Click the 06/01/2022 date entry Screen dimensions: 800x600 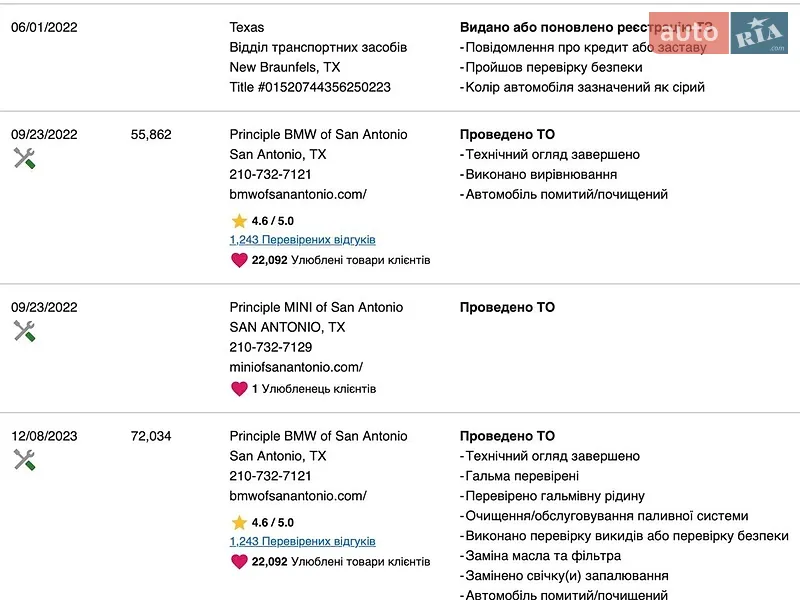pos(44,28)
